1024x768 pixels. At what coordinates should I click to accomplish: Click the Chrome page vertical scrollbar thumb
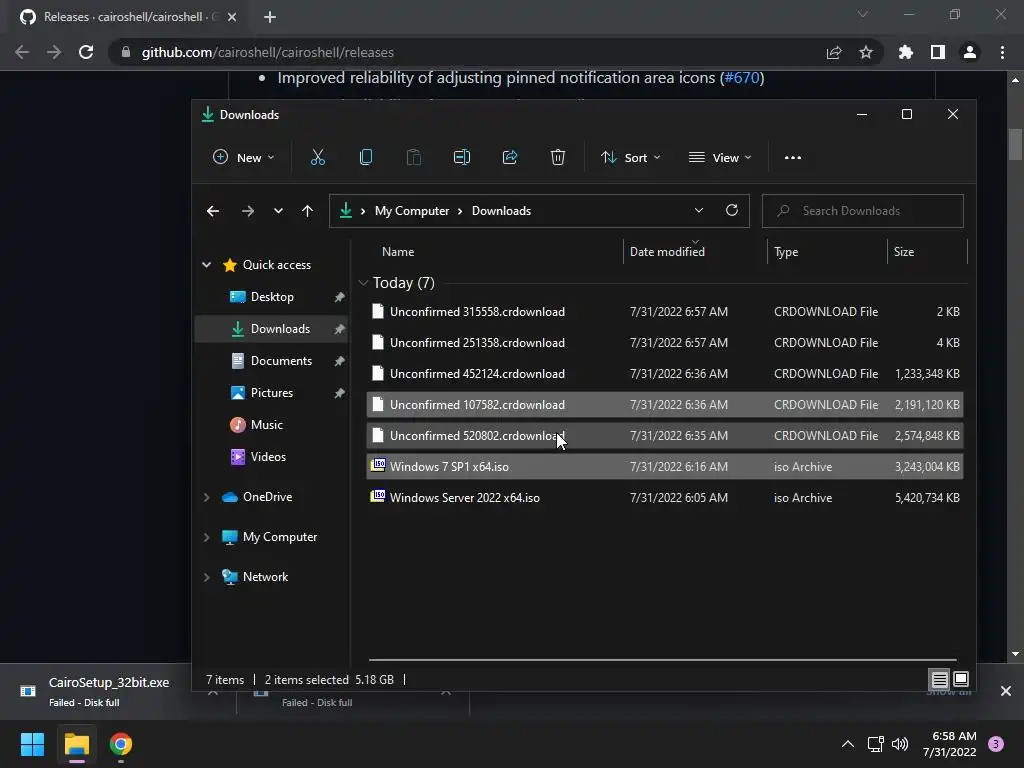pos(1015,144)
